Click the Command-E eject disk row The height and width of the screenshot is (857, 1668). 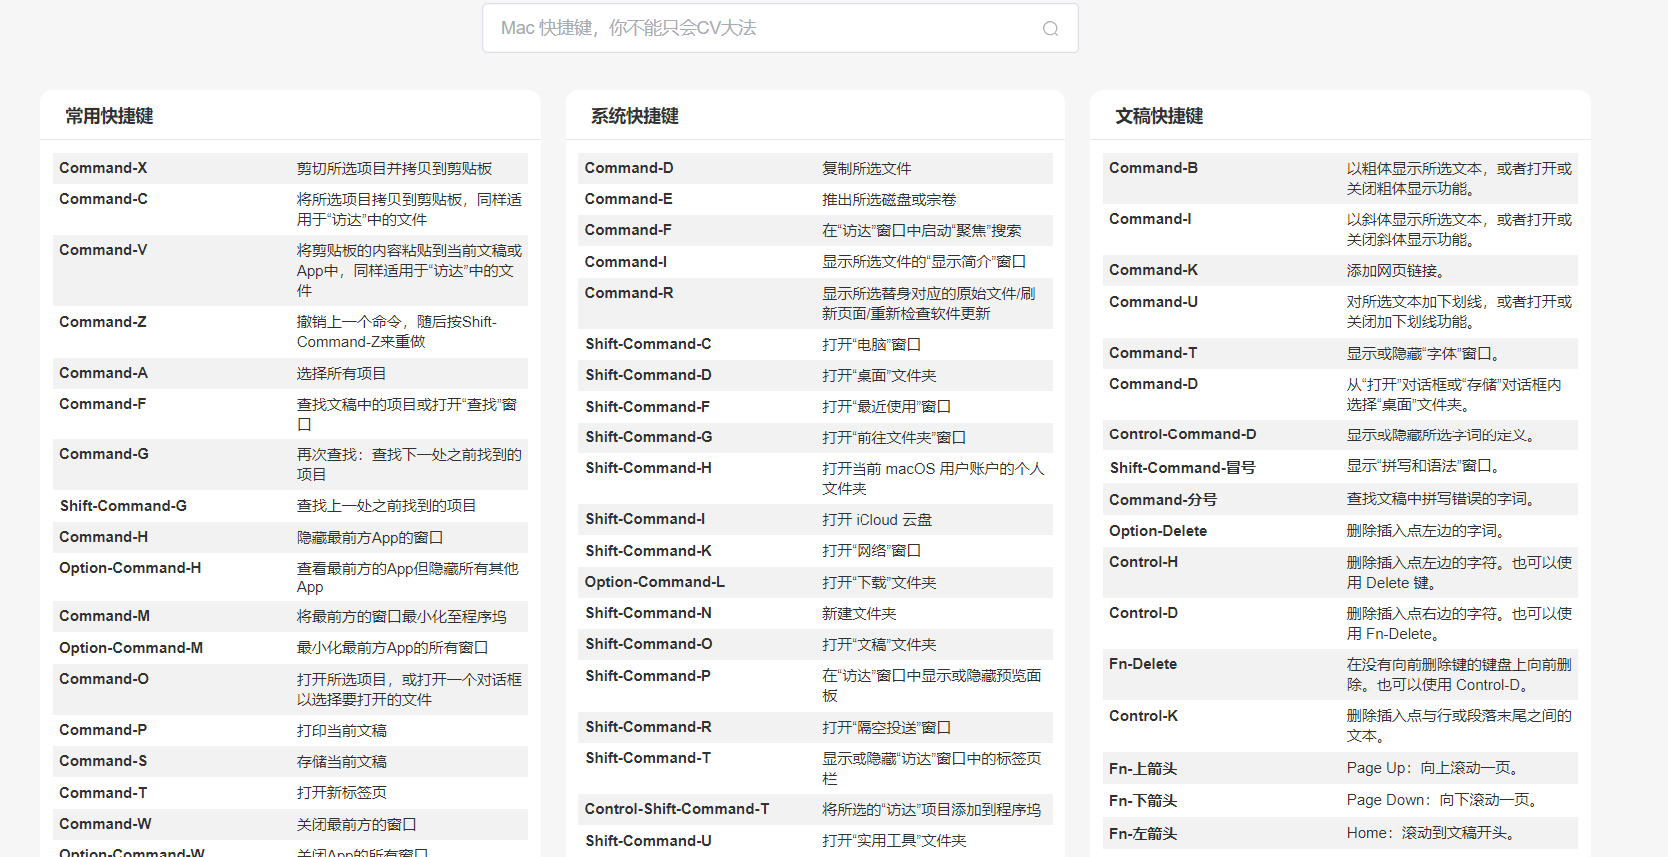tap(814, 199)
